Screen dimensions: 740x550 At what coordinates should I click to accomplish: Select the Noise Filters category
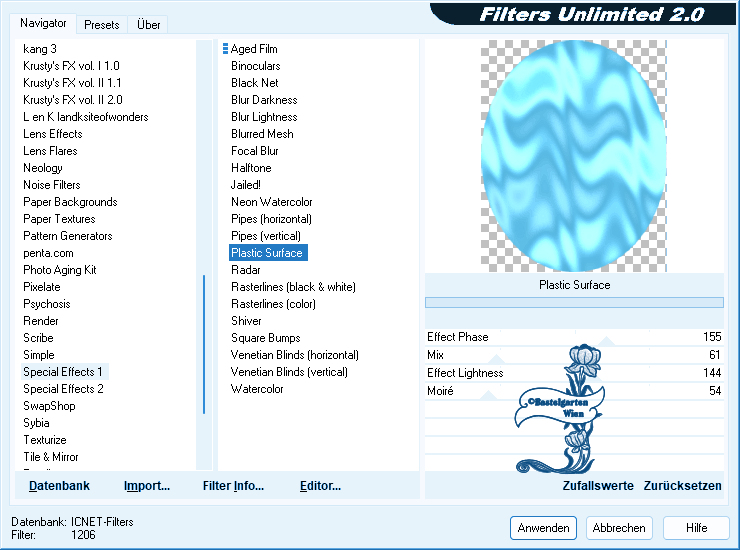coord(52,185)
